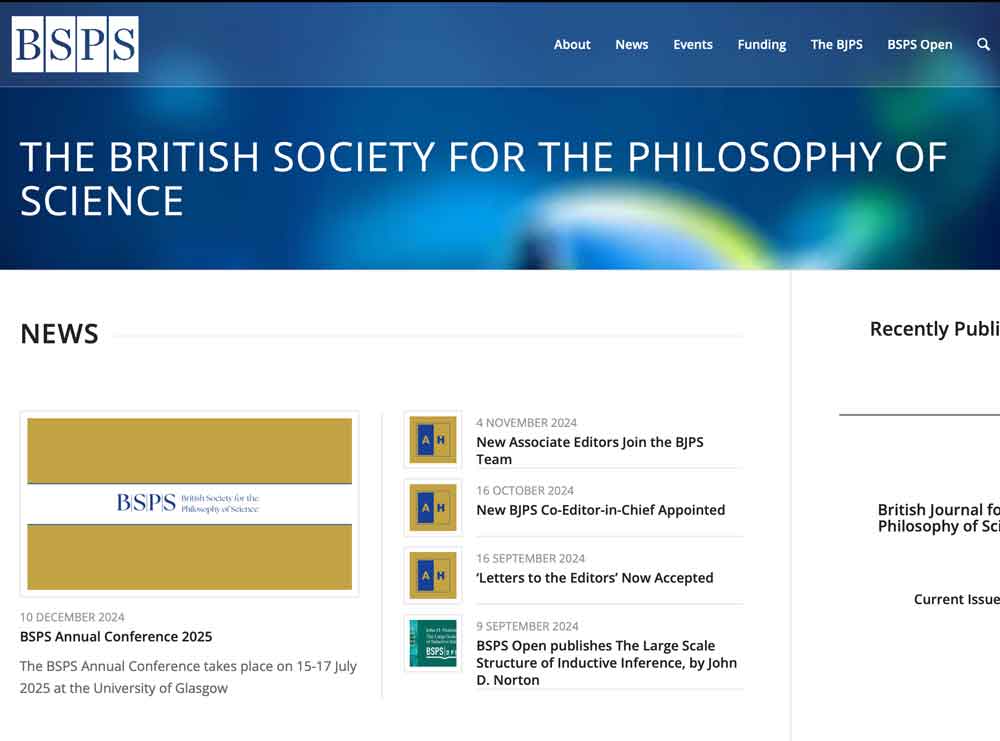This screenshot has width=1000, height=741.
Task: Select Funding in the navigation bar
Action: tap(761, 44)
